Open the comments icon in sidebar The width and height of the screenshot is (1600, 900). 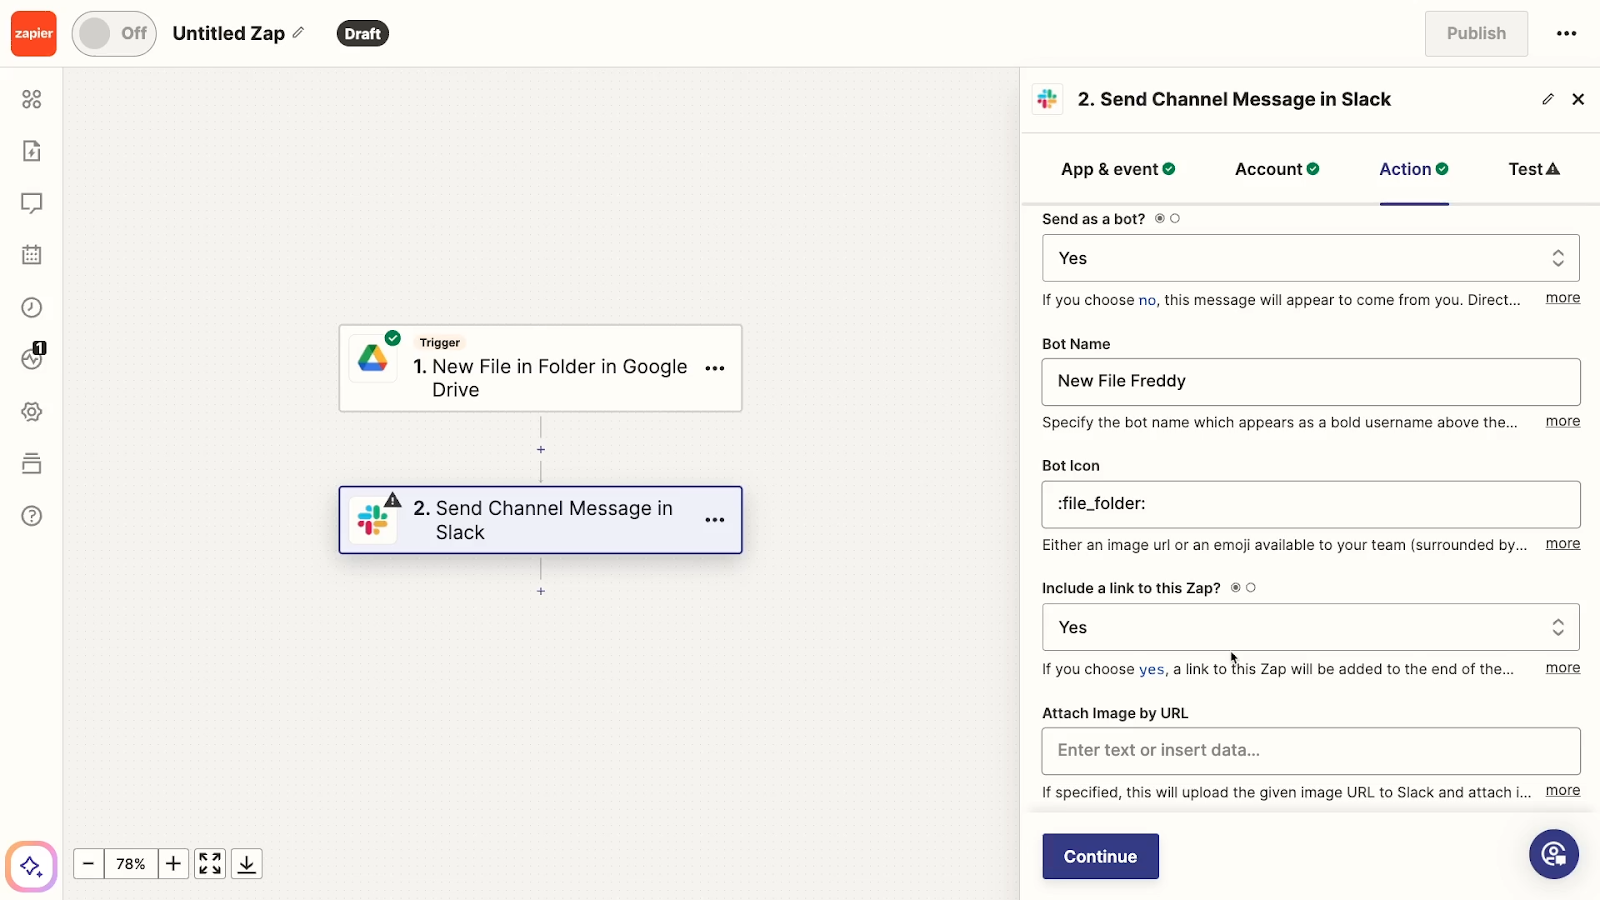click(32, 203)
